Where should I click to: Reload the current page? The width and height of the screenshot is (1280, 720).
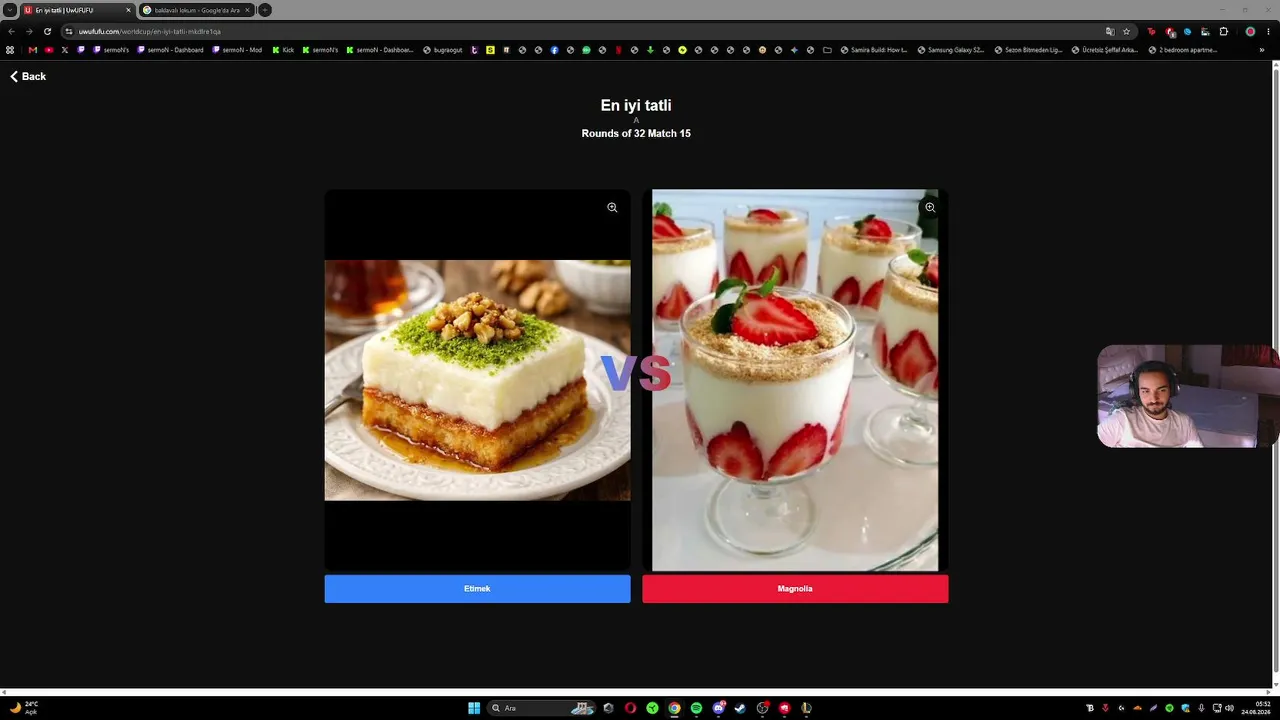47,31
